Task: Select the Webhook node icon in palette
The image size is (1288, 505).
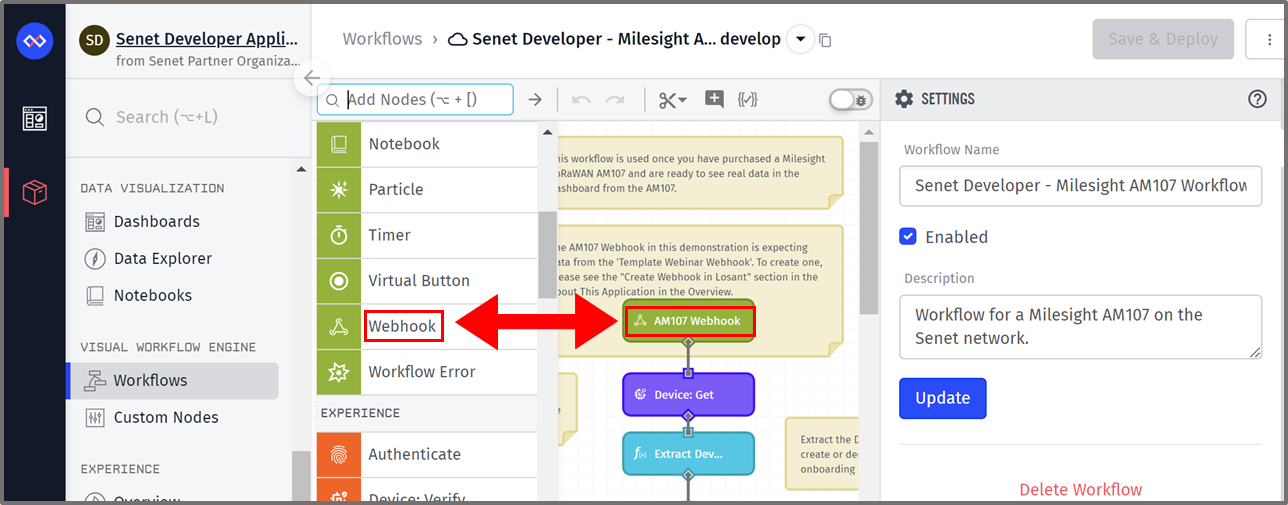Action: (339, 326)
